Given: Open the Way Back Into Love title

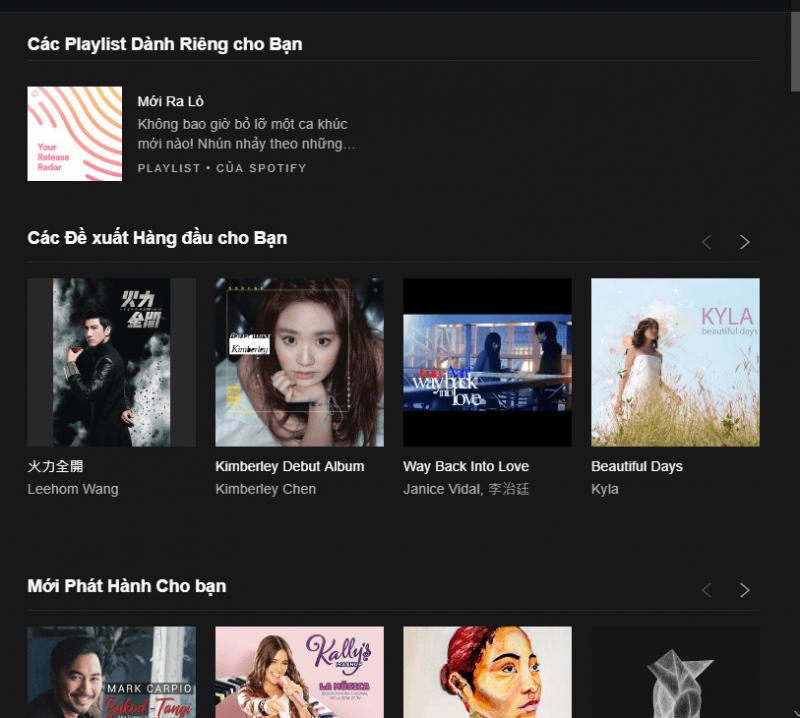Looking at the screenshot, I should coord(466,466).
